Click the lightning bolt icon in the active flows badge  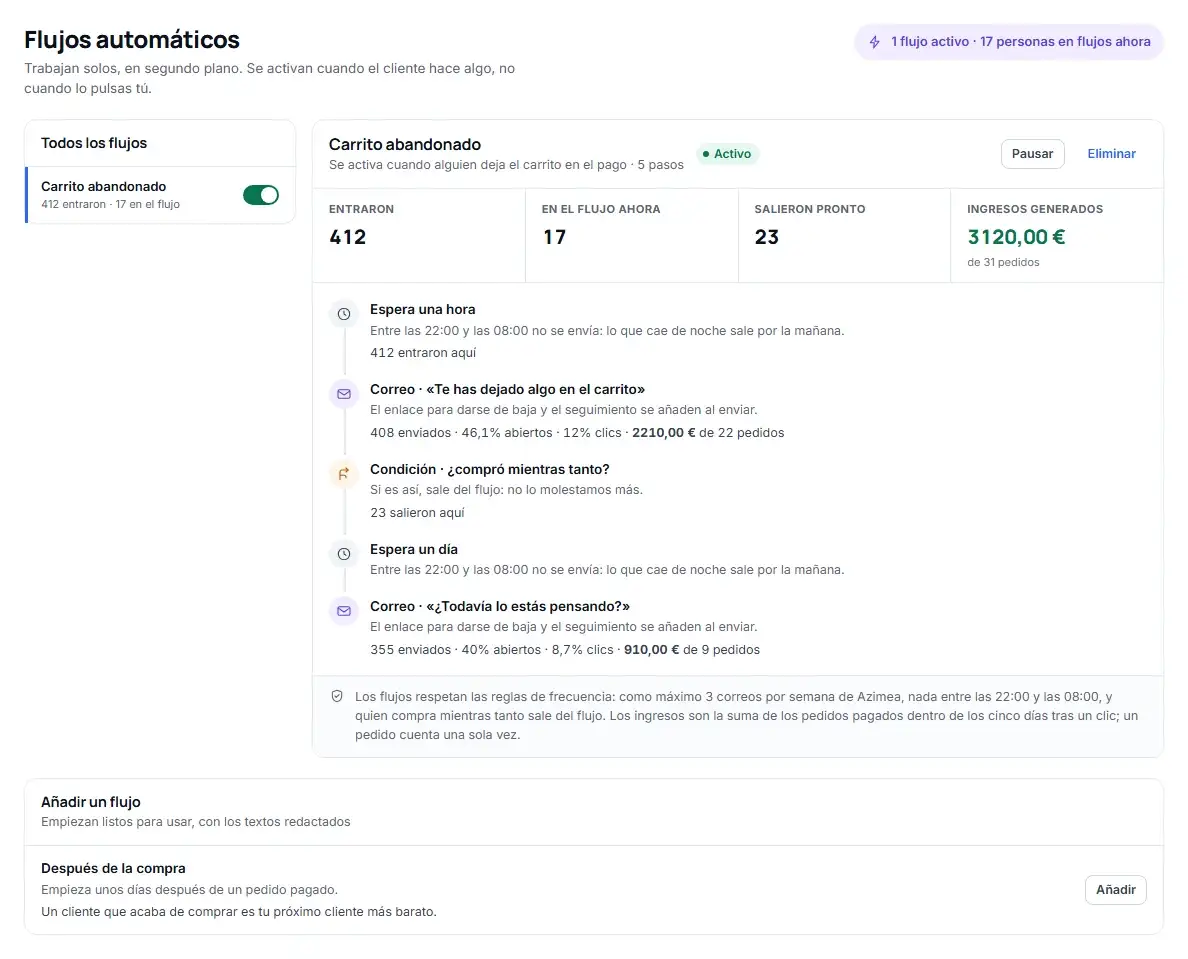[x=874, y=42]
